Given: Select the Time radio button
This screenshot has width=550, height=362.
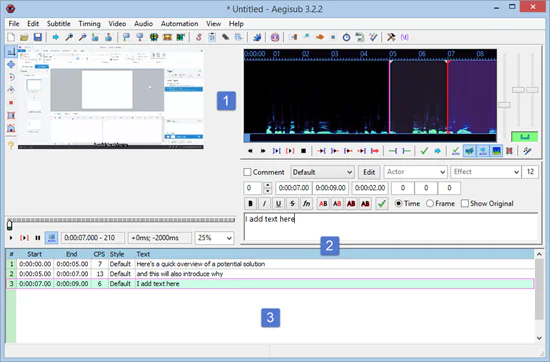Looking at the screenshot, I should [x=398, y=203].
